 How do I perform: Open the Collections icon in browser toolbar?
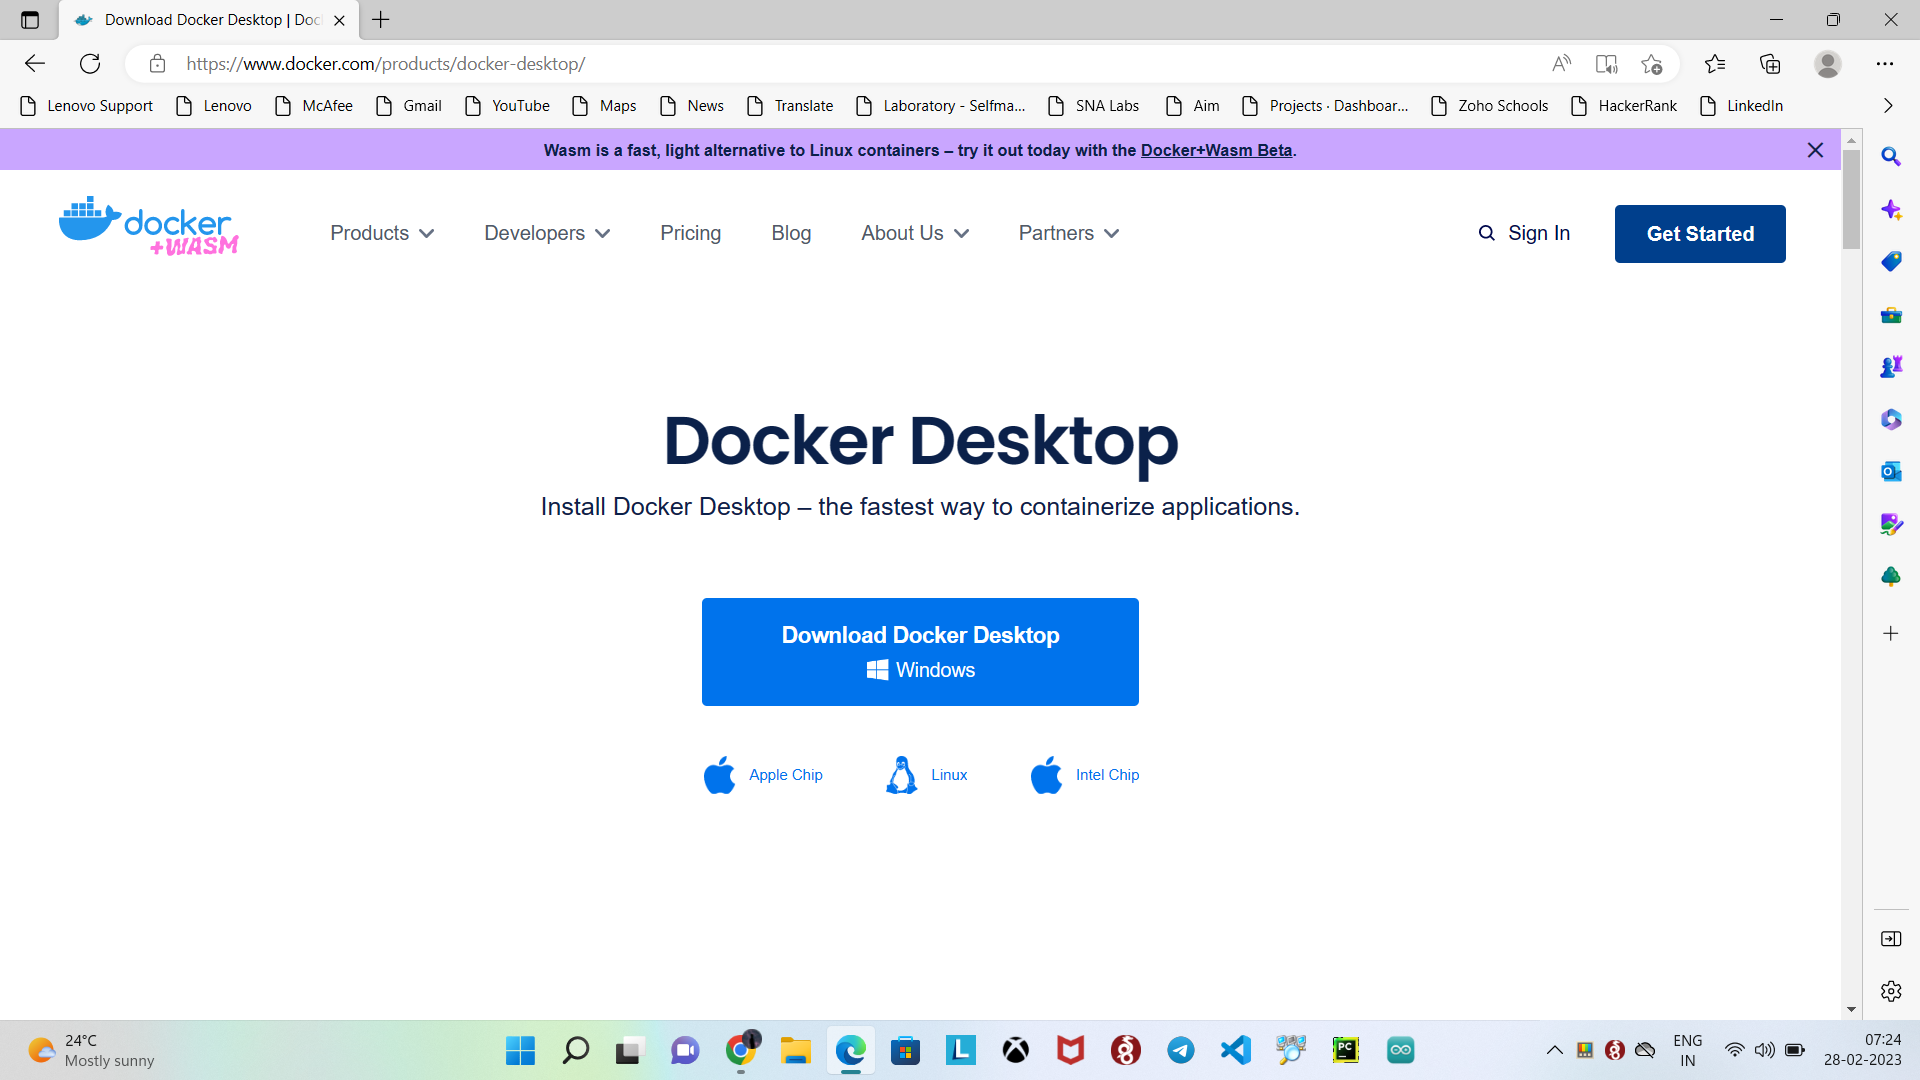coord(1770,64)
